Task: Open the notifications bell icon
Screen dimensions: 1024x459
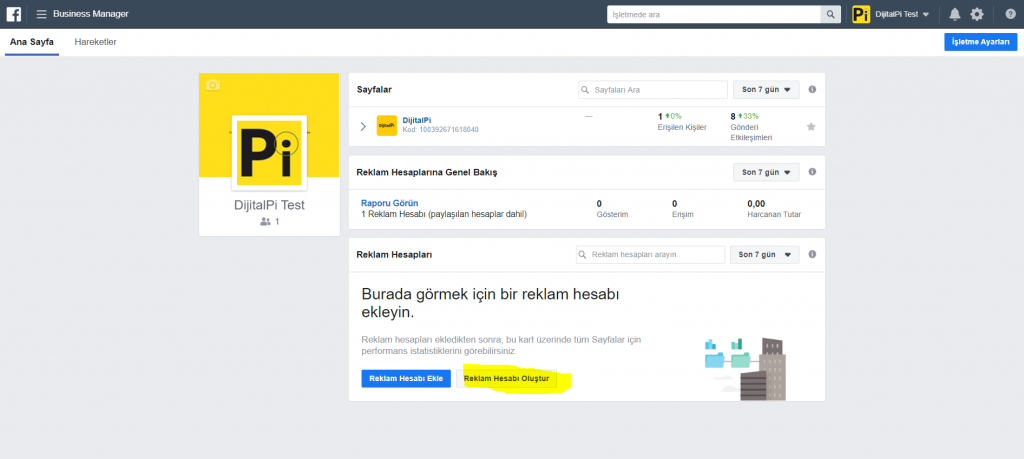Action: [955, 14]
